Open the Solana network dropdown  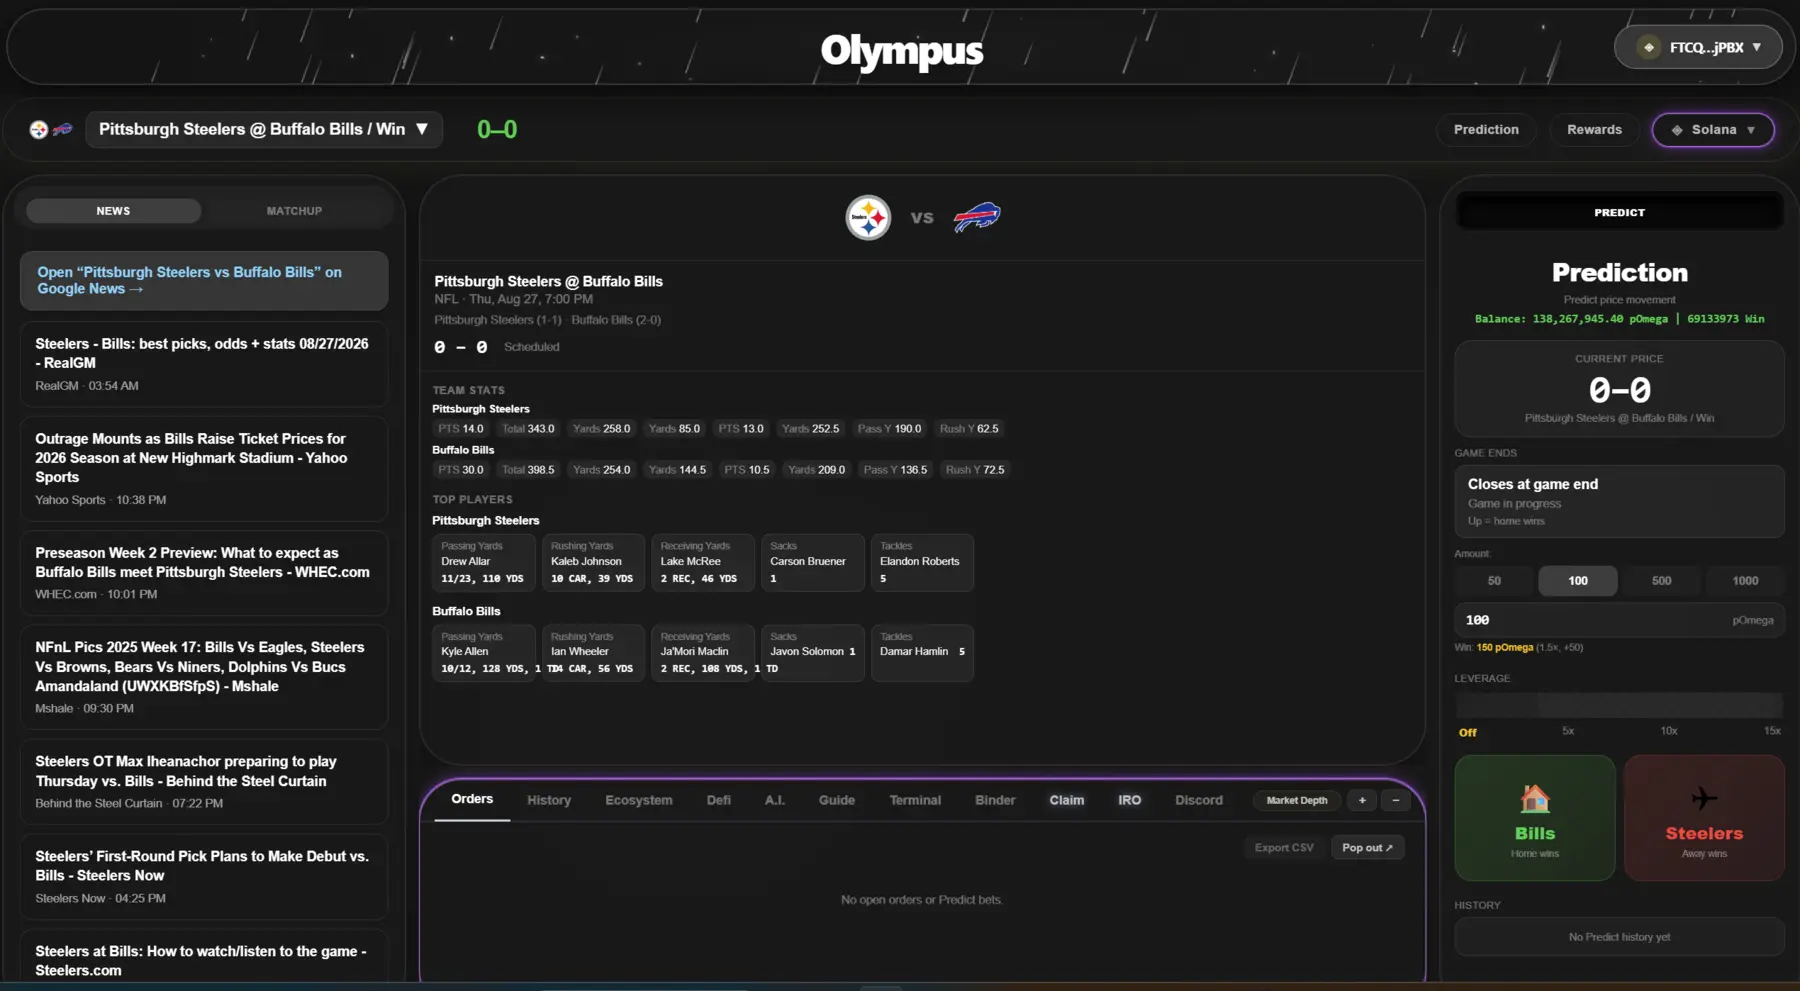(x=1713, y=130)
